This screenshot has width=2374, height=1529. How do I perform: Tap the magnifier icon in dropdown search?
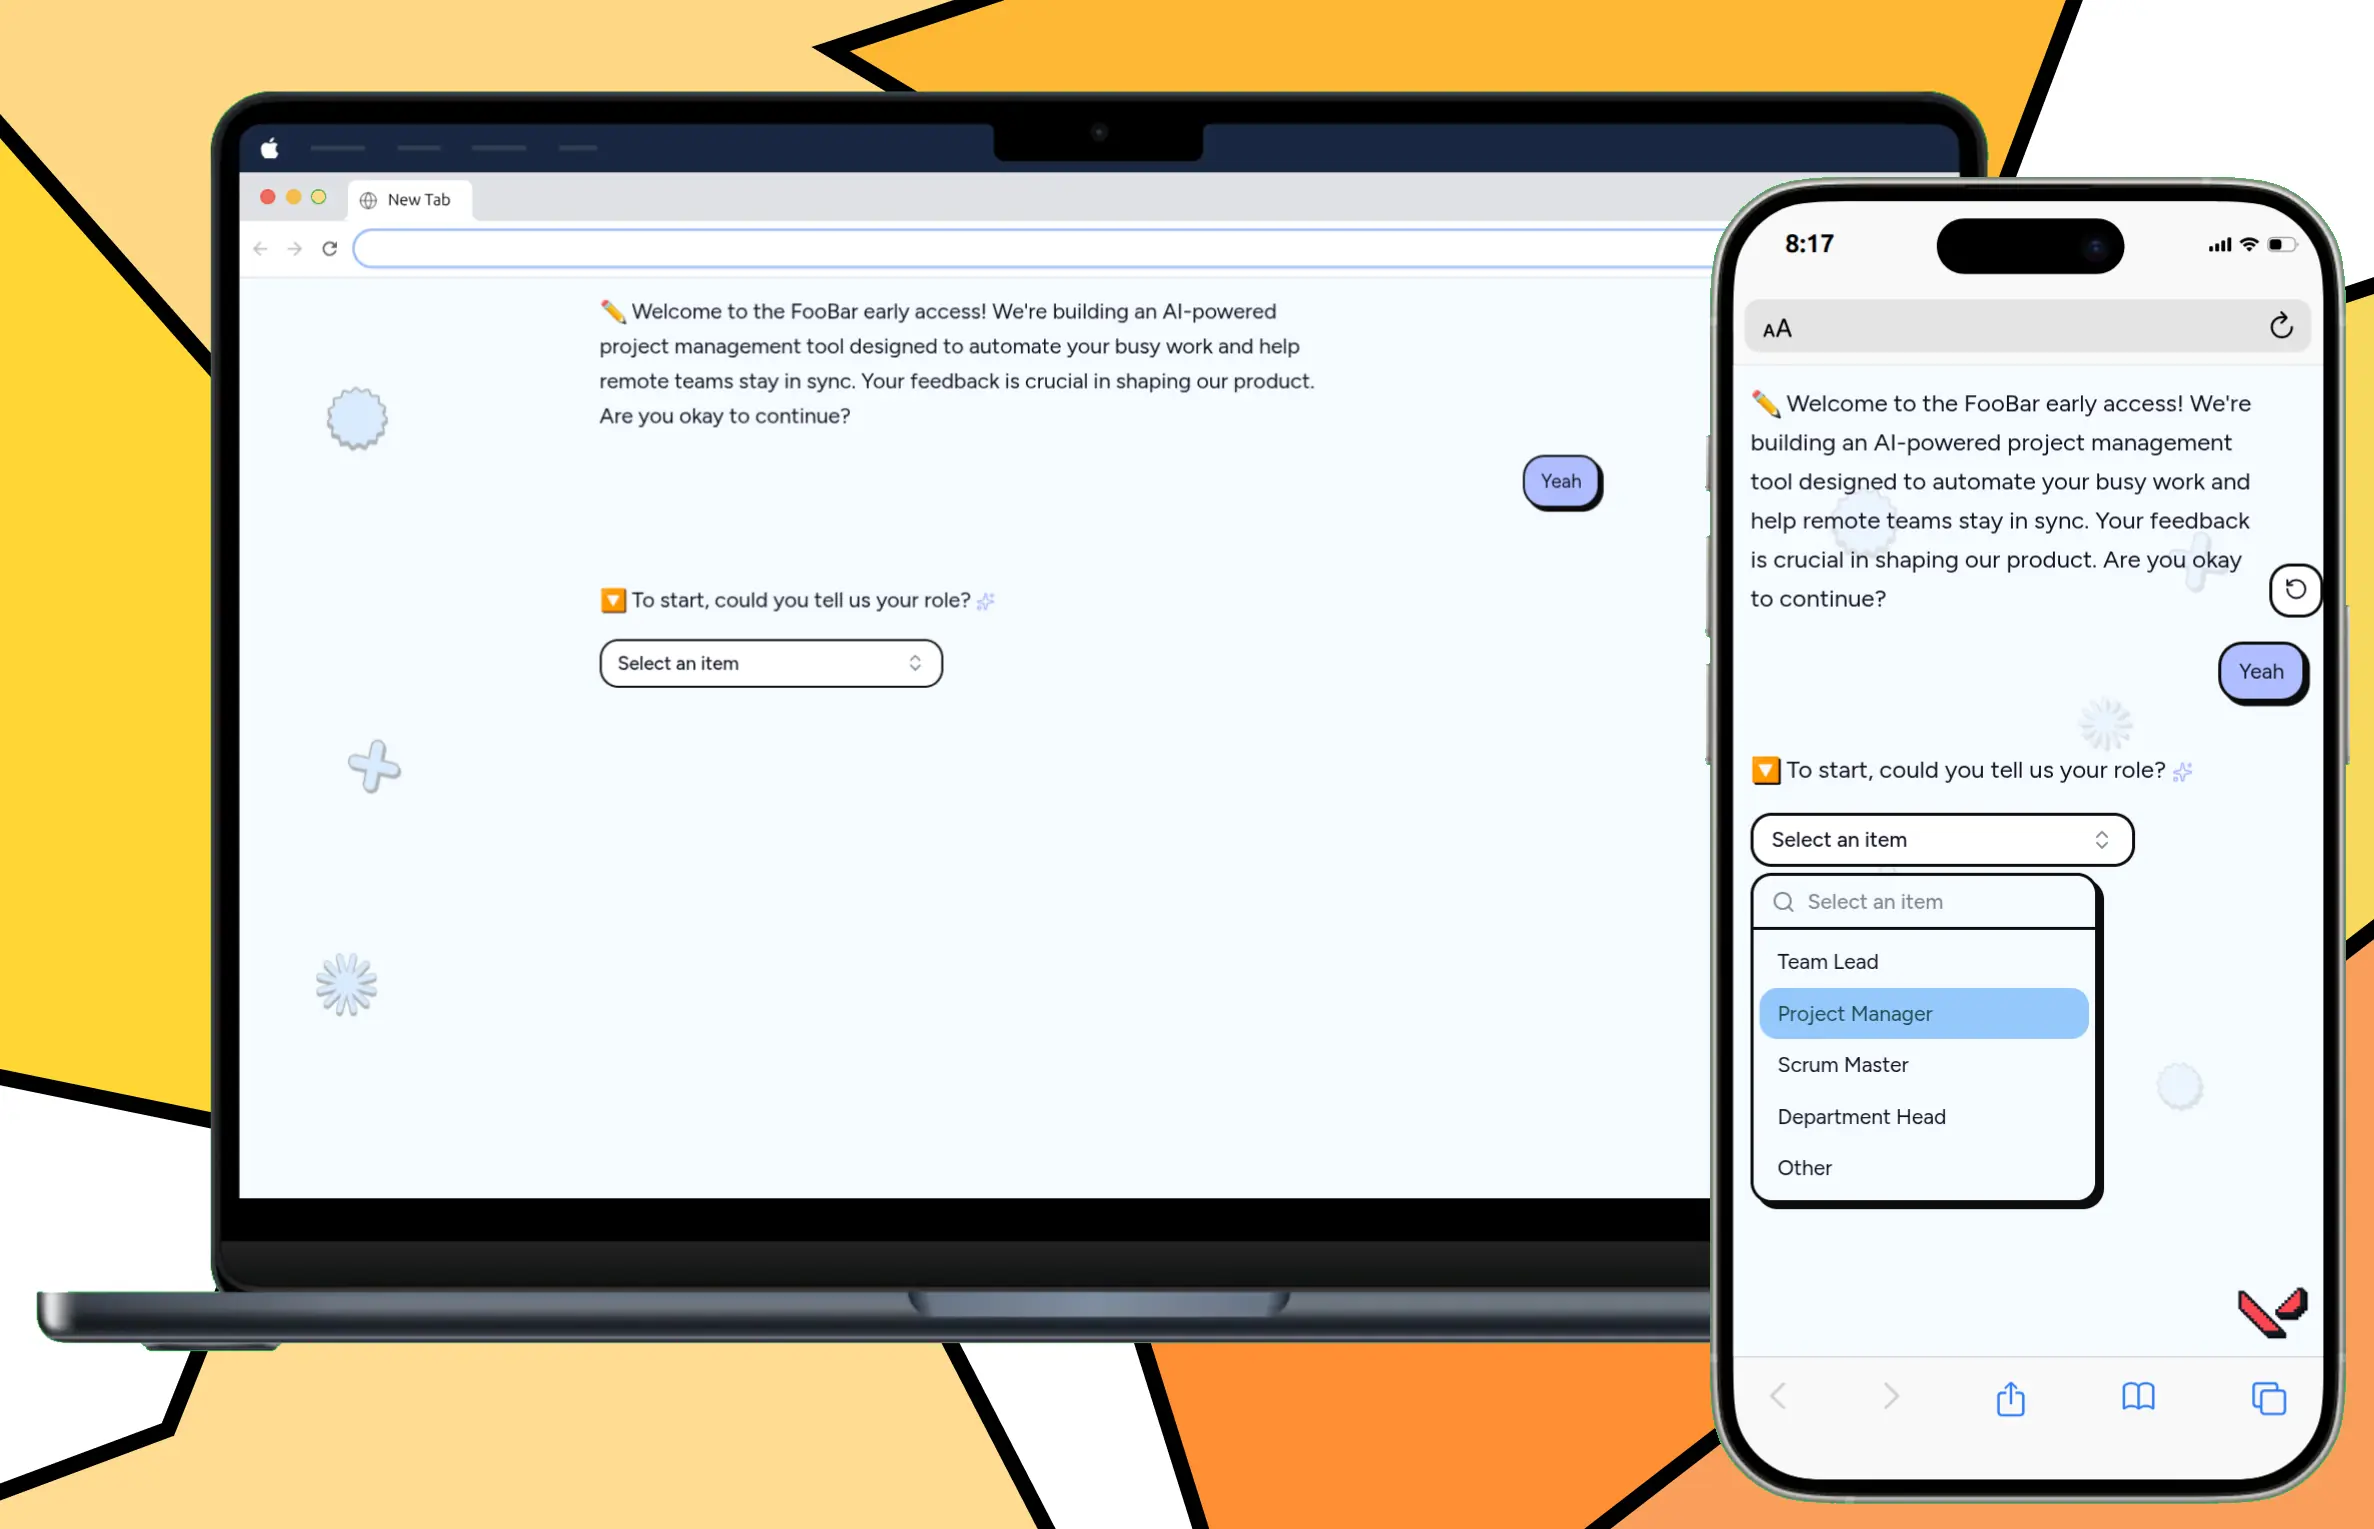tap(1783, 902)
